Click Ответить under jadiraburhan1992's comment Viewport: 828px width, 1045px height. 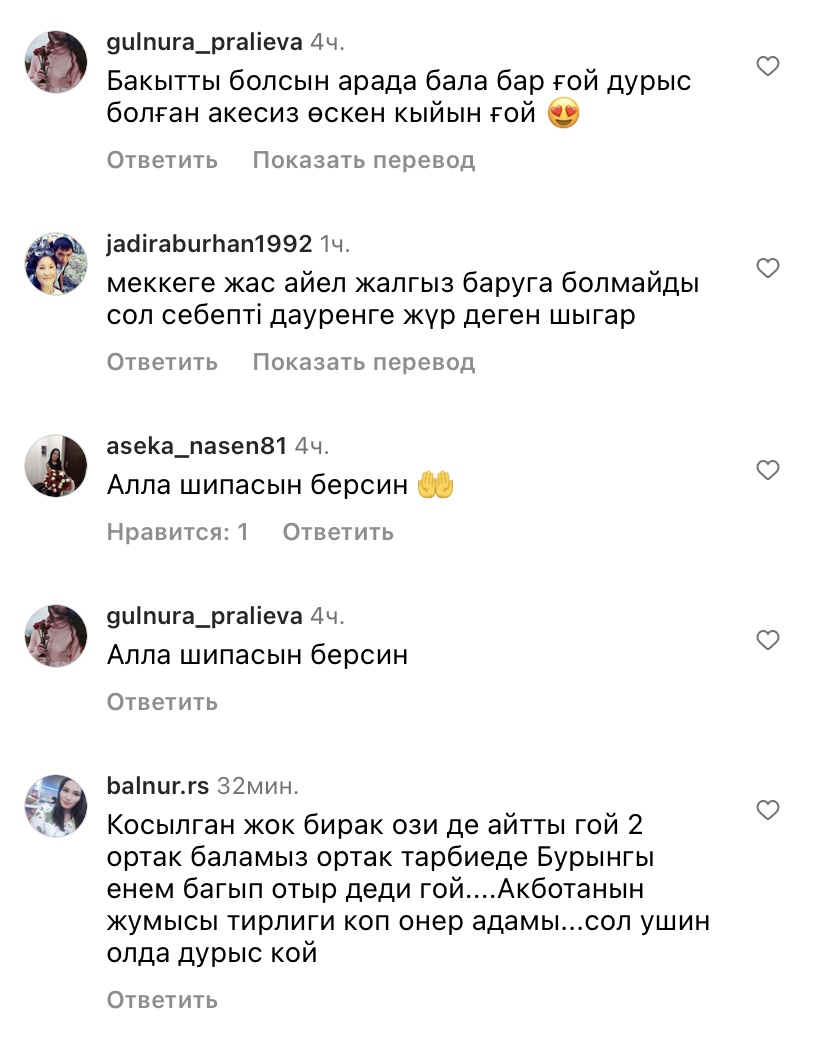coord(162,362)
